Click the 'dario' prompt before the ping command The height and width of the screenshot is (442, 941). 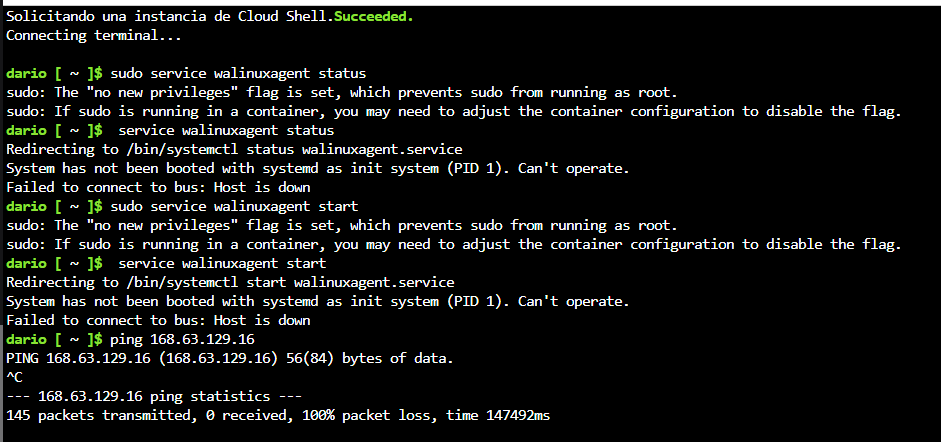coord(26,339)
